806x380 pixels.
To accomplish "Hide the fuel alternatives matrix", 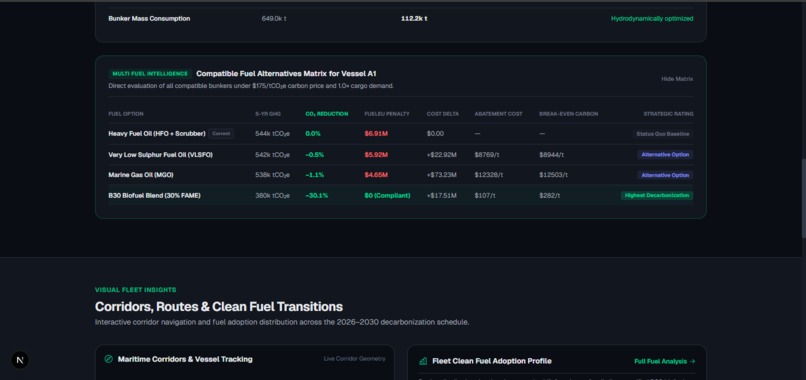I will pos(677,79).
